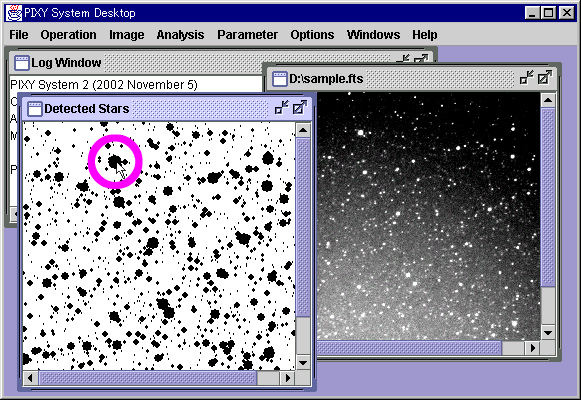Open the Windows menu
The width and height of the screenshot is (581, 400).
(x=373, y=34)
